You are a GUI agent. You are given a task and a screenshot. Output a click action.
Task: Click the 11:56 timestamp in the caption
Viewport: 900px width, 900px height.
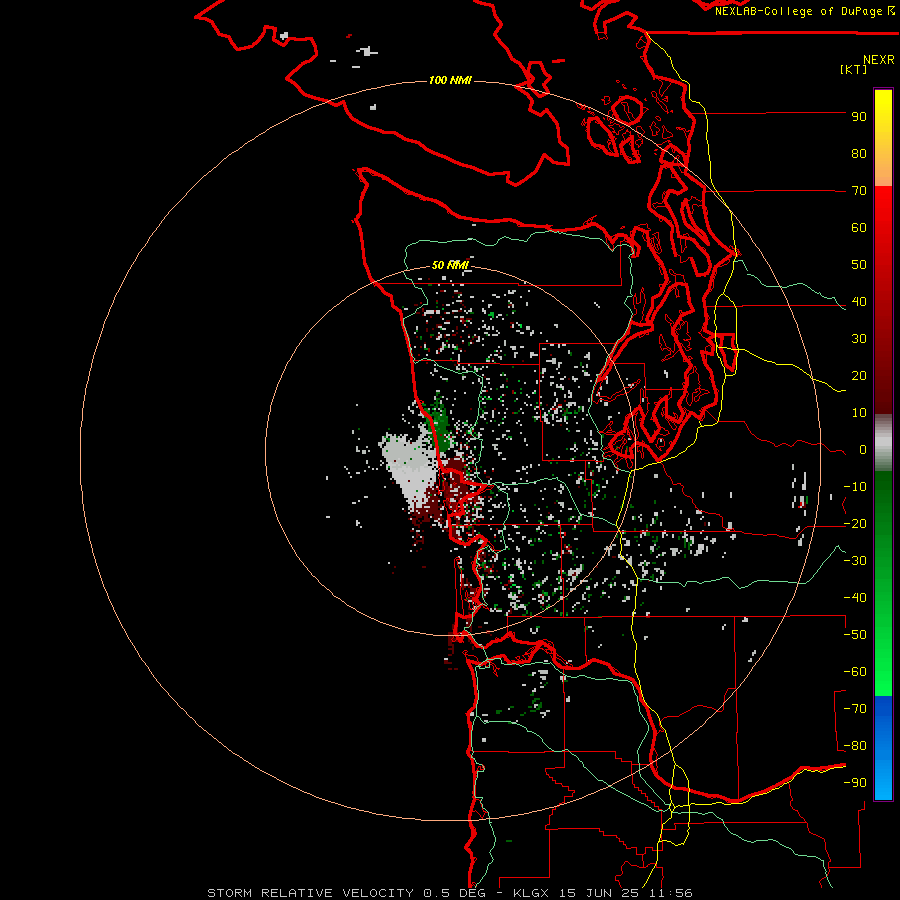(x=671, y=893)
